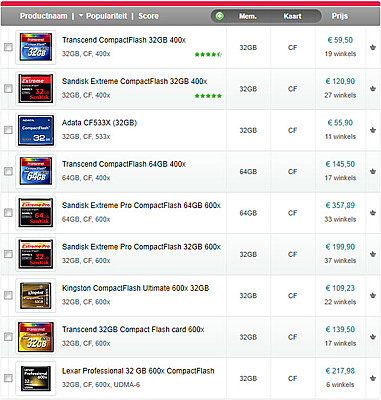Viewport: 381px width, 400px height.
Task: Add Adata CF533X to favorites
Action: click(x=373, y=130)
